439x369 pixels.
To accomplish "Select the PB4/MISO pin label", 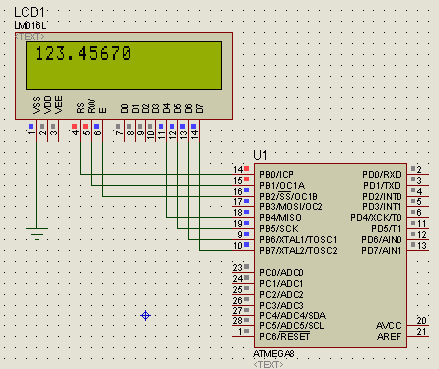I will [280, 218].
